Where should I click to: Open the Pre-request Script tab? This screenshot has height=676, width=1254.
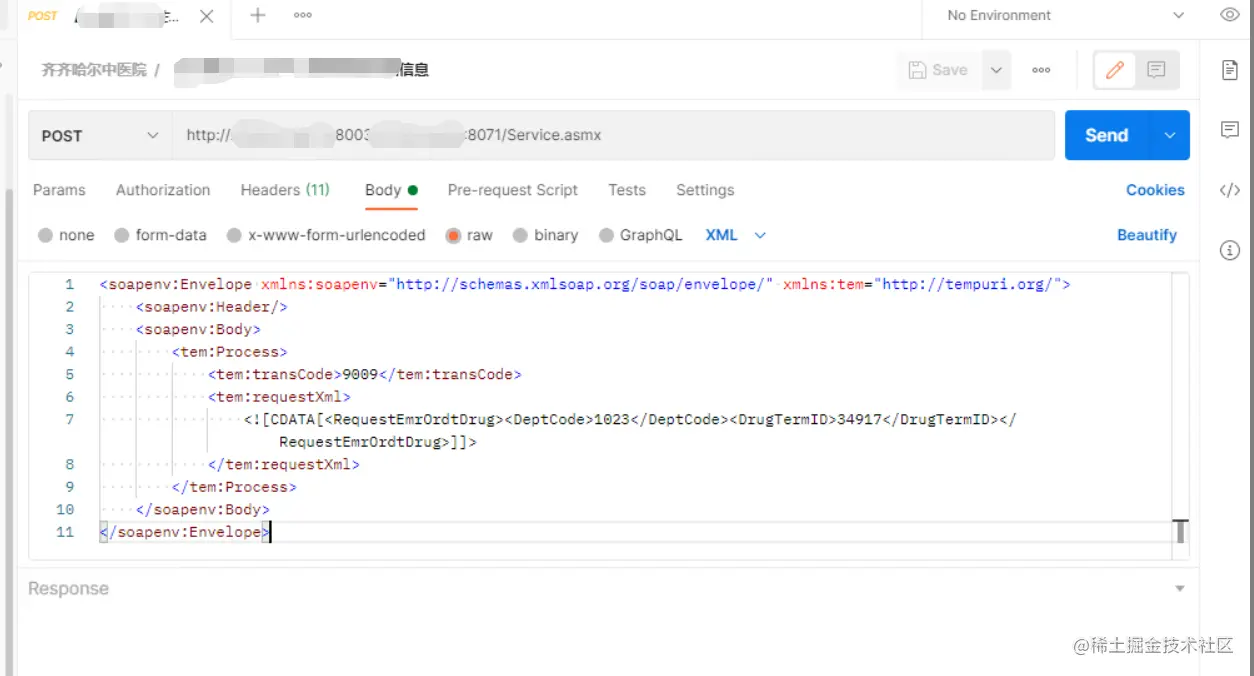click(x=513, y=190)
